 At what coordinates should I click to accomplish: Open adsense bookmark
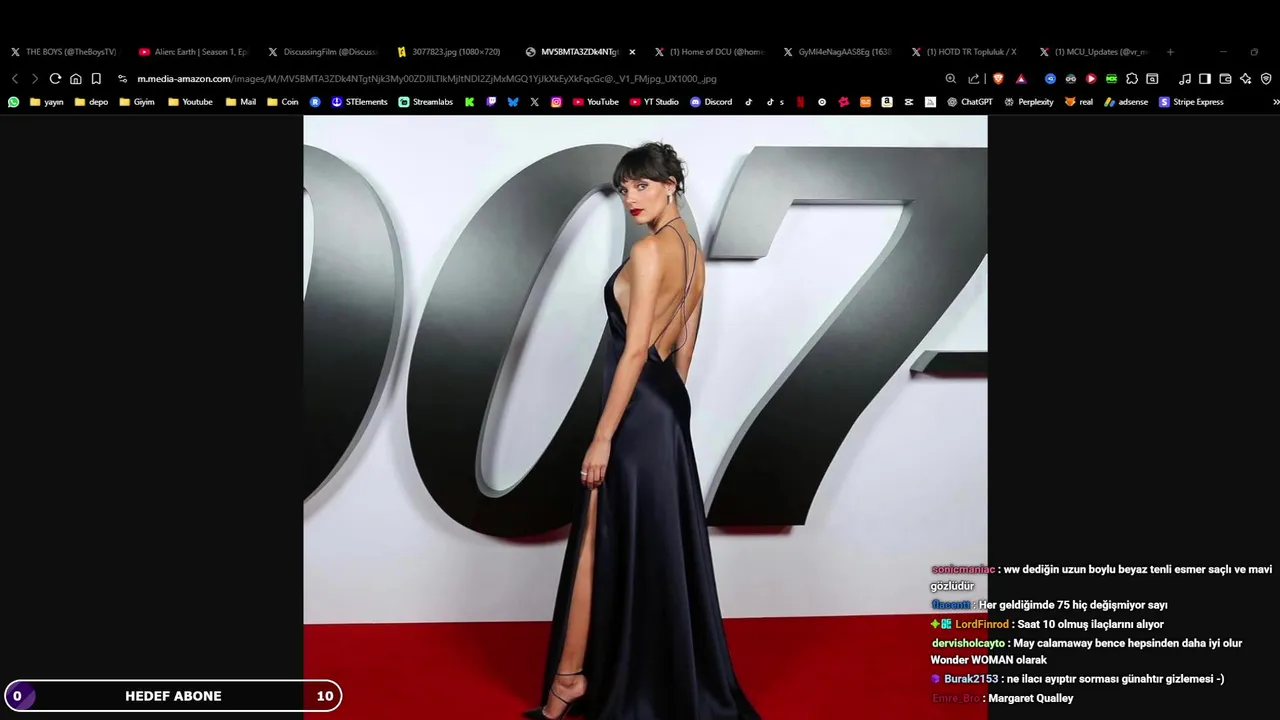[x=1126, y=102]
